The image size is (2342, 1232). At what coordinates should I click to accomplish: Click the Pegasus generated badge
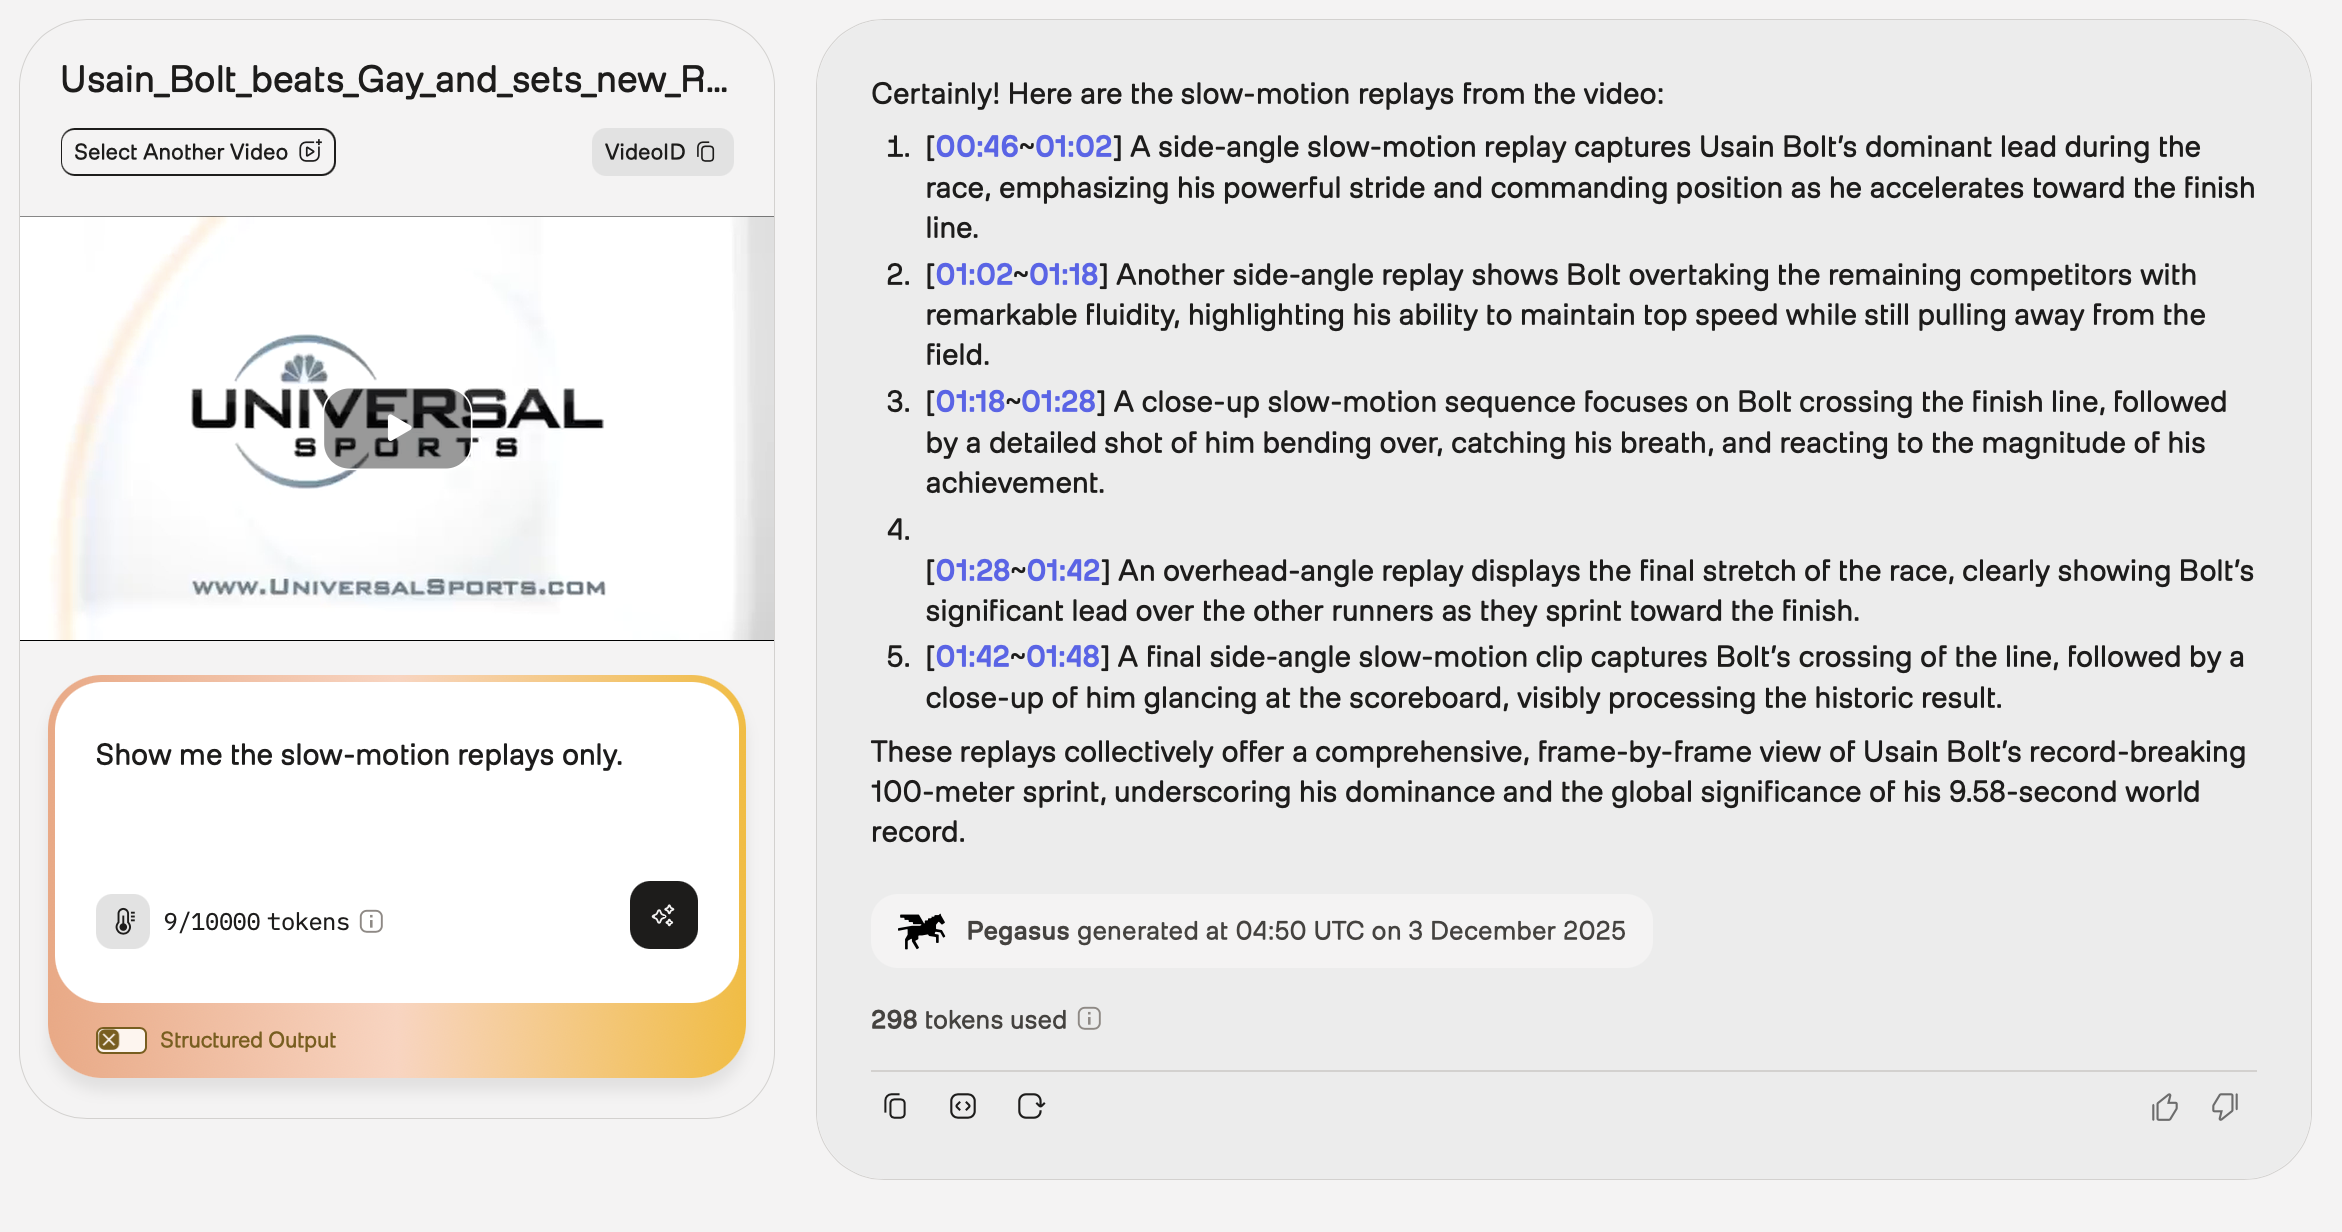pyautogui.click(x=1261, y=931)
